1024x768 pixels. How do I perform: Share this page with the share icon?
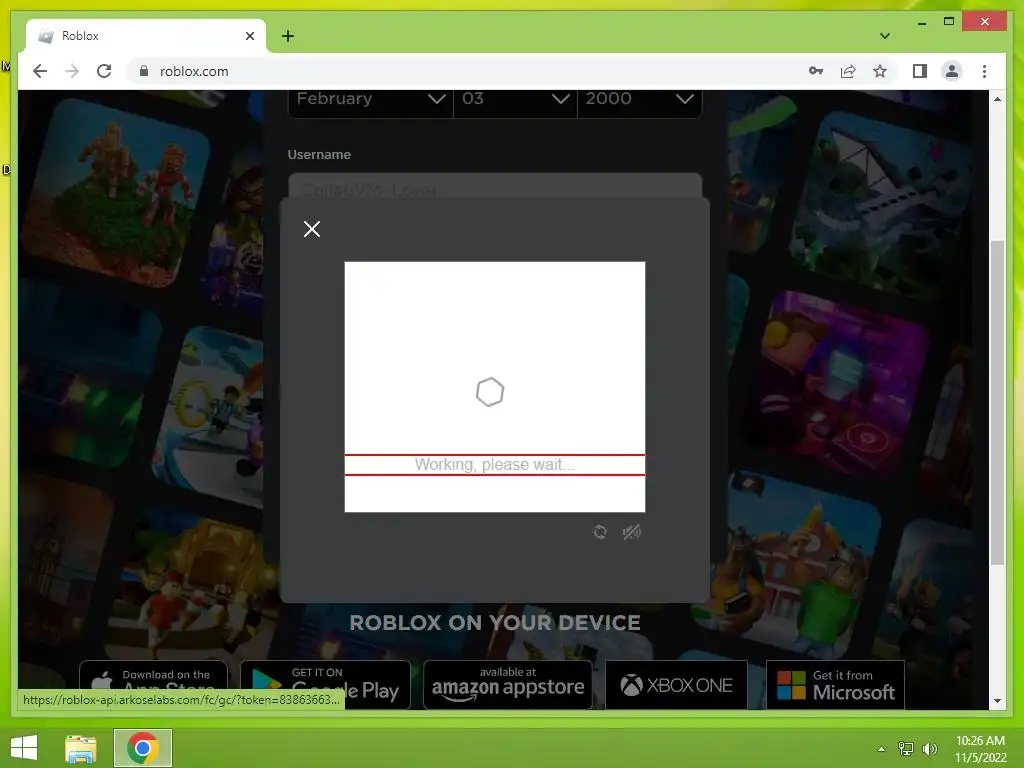(x=848, y=71)
